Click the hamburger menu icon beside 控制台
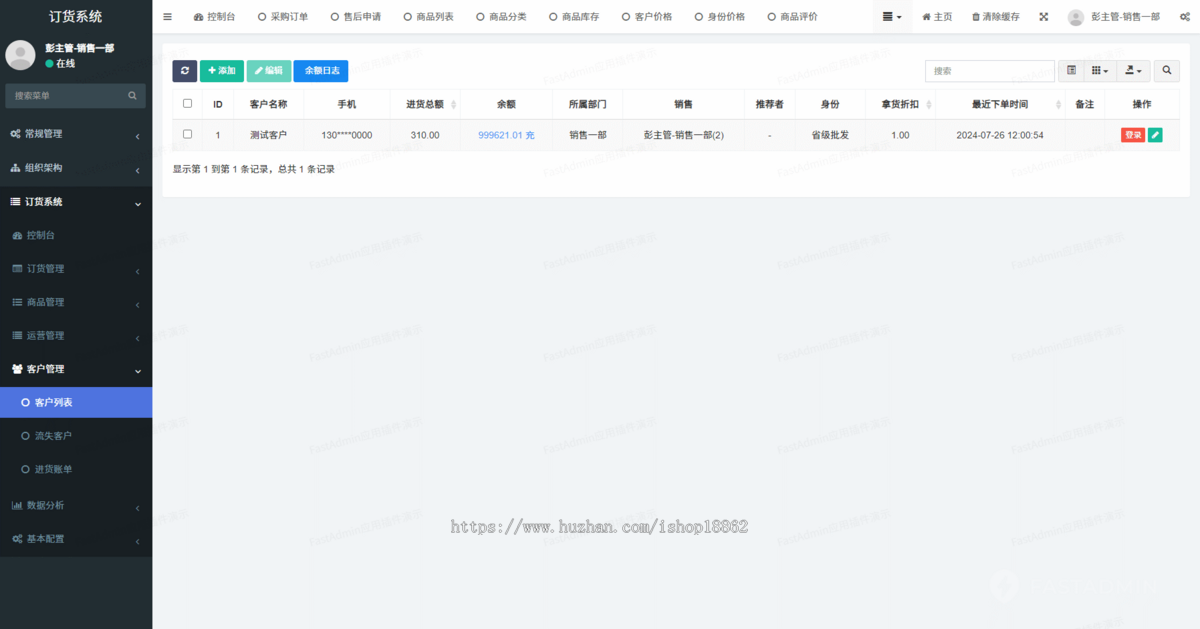Image resolution: width=1200 pixels, height=629 pixels. point(166,15)
